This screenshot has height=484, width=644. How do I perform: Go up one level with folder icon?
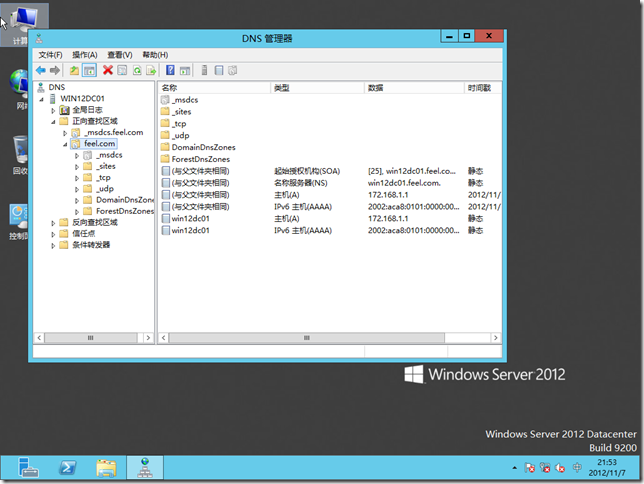click(x=74, y=71)
